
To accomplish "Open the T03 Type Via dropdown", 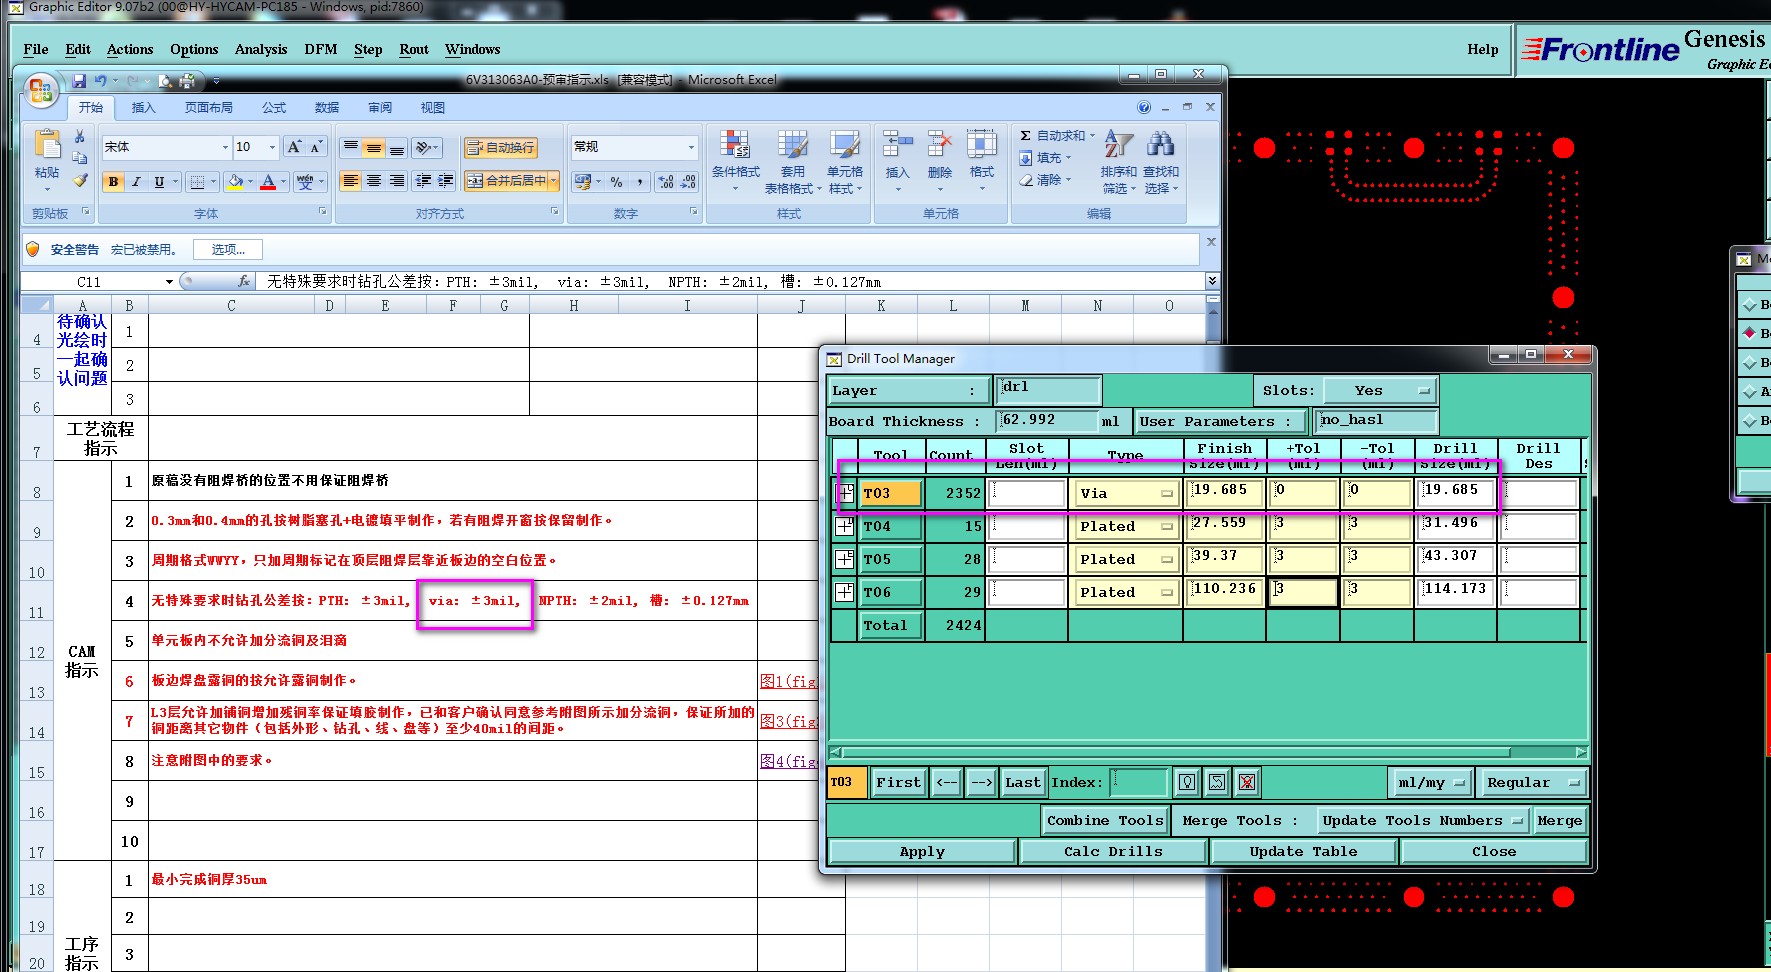I will pos(1126,493).
